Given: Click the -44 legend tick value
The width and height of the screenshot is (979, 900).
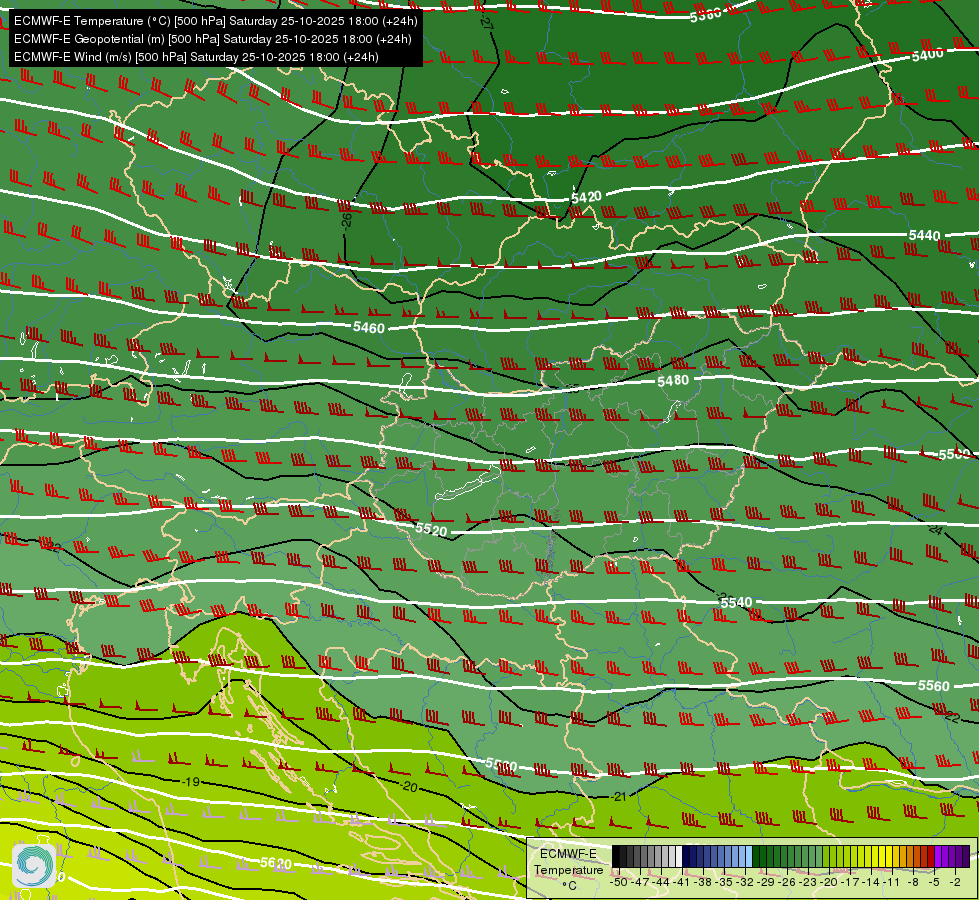Looking at the screenshot, I should coord(661,883).
